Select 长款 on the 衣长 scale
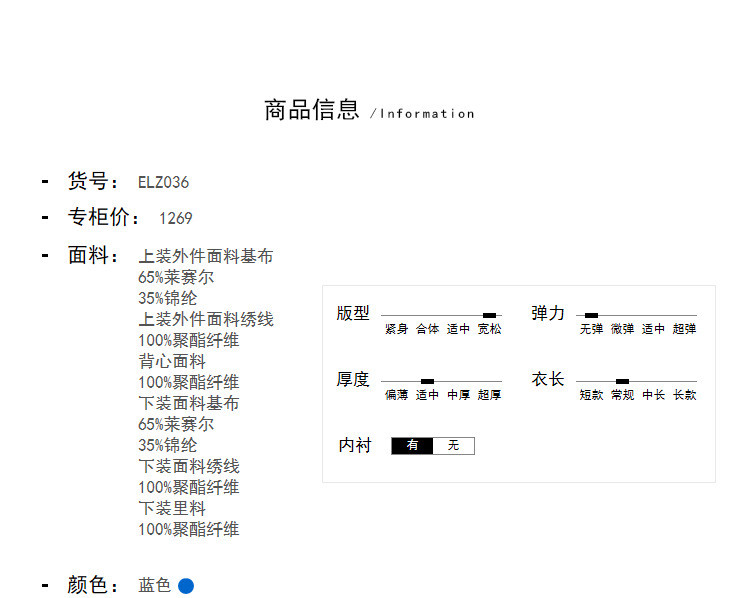 click(684, 395)
